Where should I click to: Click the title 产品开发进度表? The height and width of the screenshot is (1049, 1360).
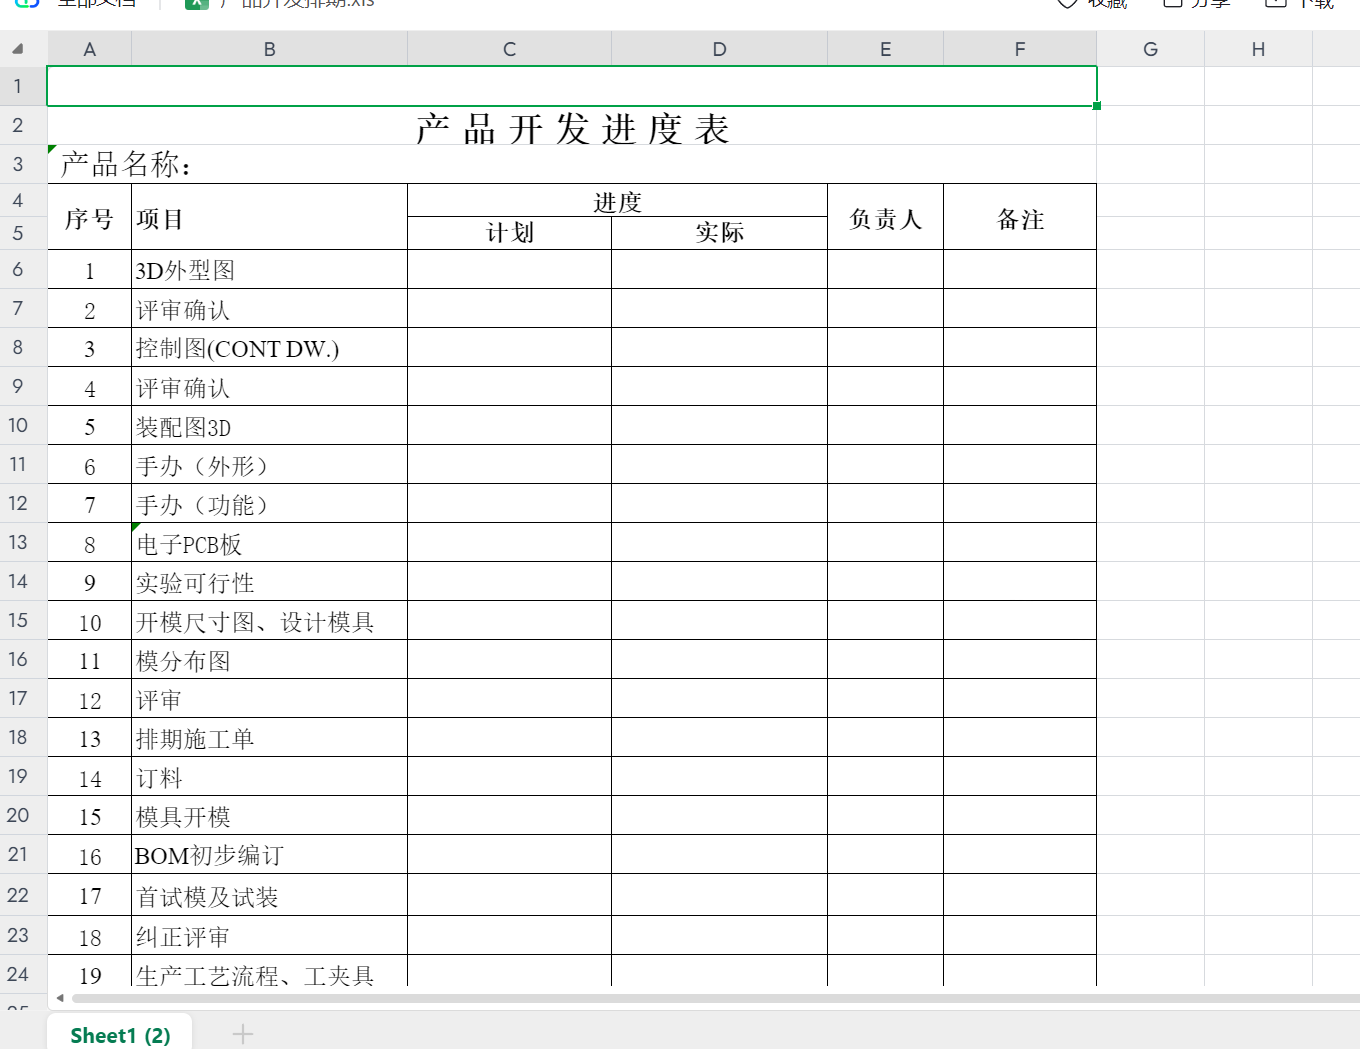(572, 128)
